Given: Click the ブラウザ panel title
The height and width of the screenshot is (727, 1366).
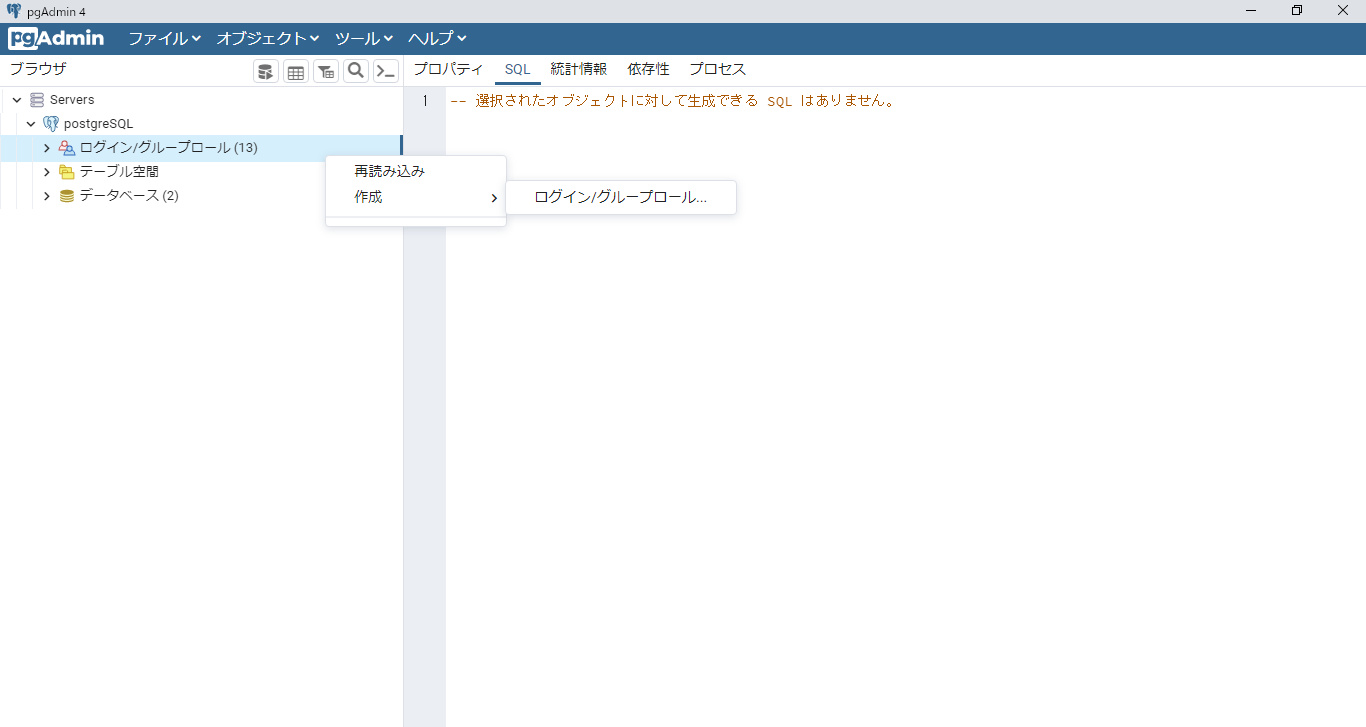Looking at the screenshot, I should coord(38,69).
